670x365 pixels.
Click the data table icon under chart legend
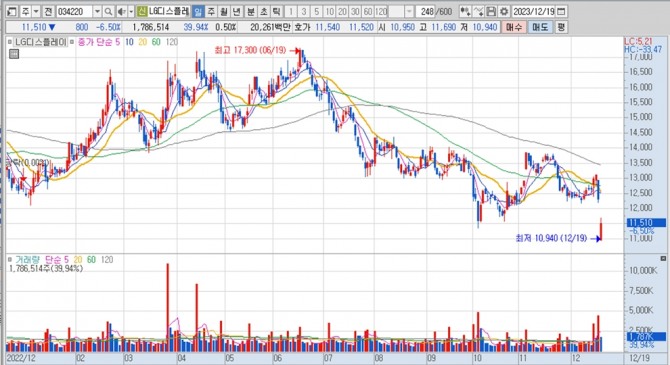(14, 54)
